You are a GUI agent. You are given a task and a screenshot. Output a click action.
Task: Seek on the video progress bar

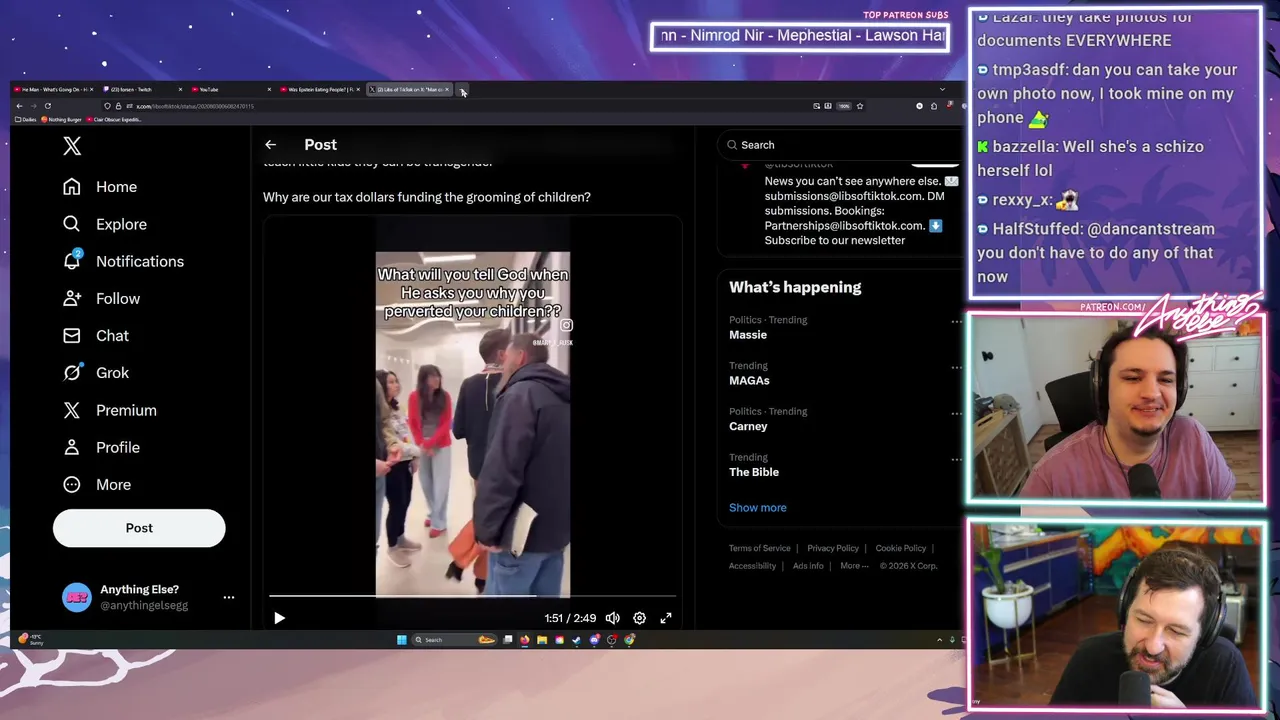(473, 596)
